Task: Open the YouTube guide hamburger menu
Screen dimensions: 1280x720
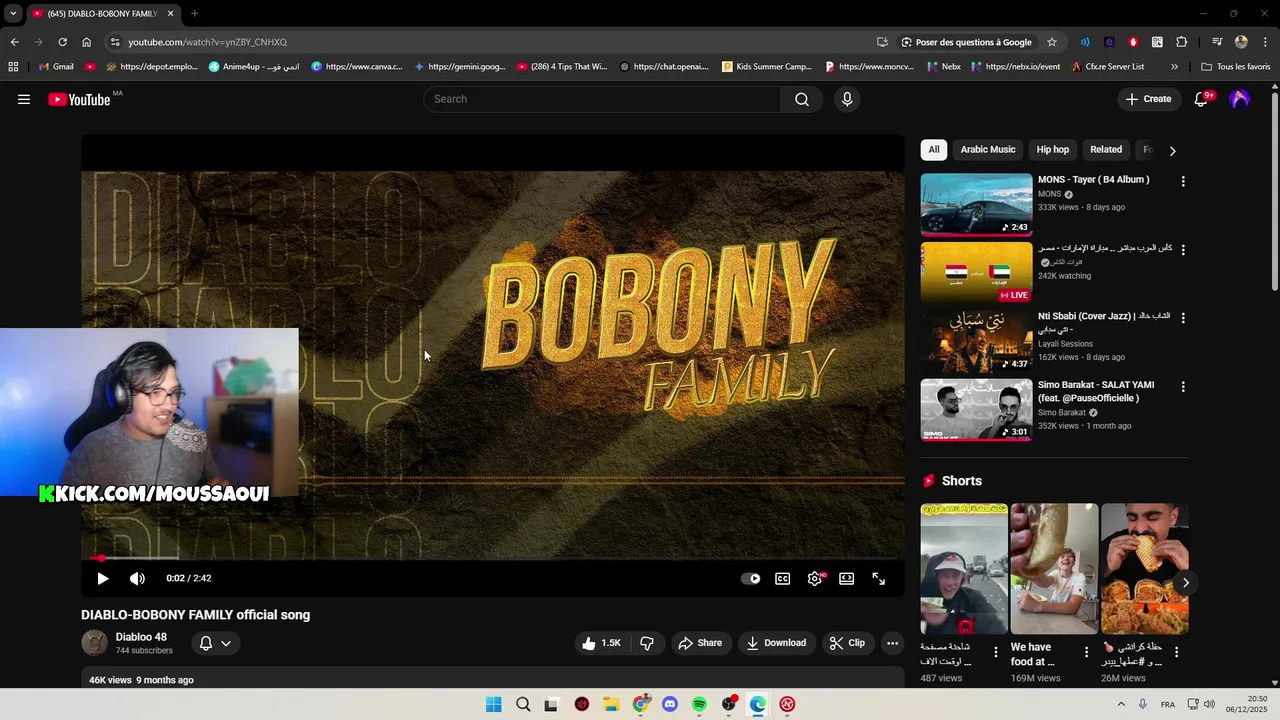Action: coord(24,99)
